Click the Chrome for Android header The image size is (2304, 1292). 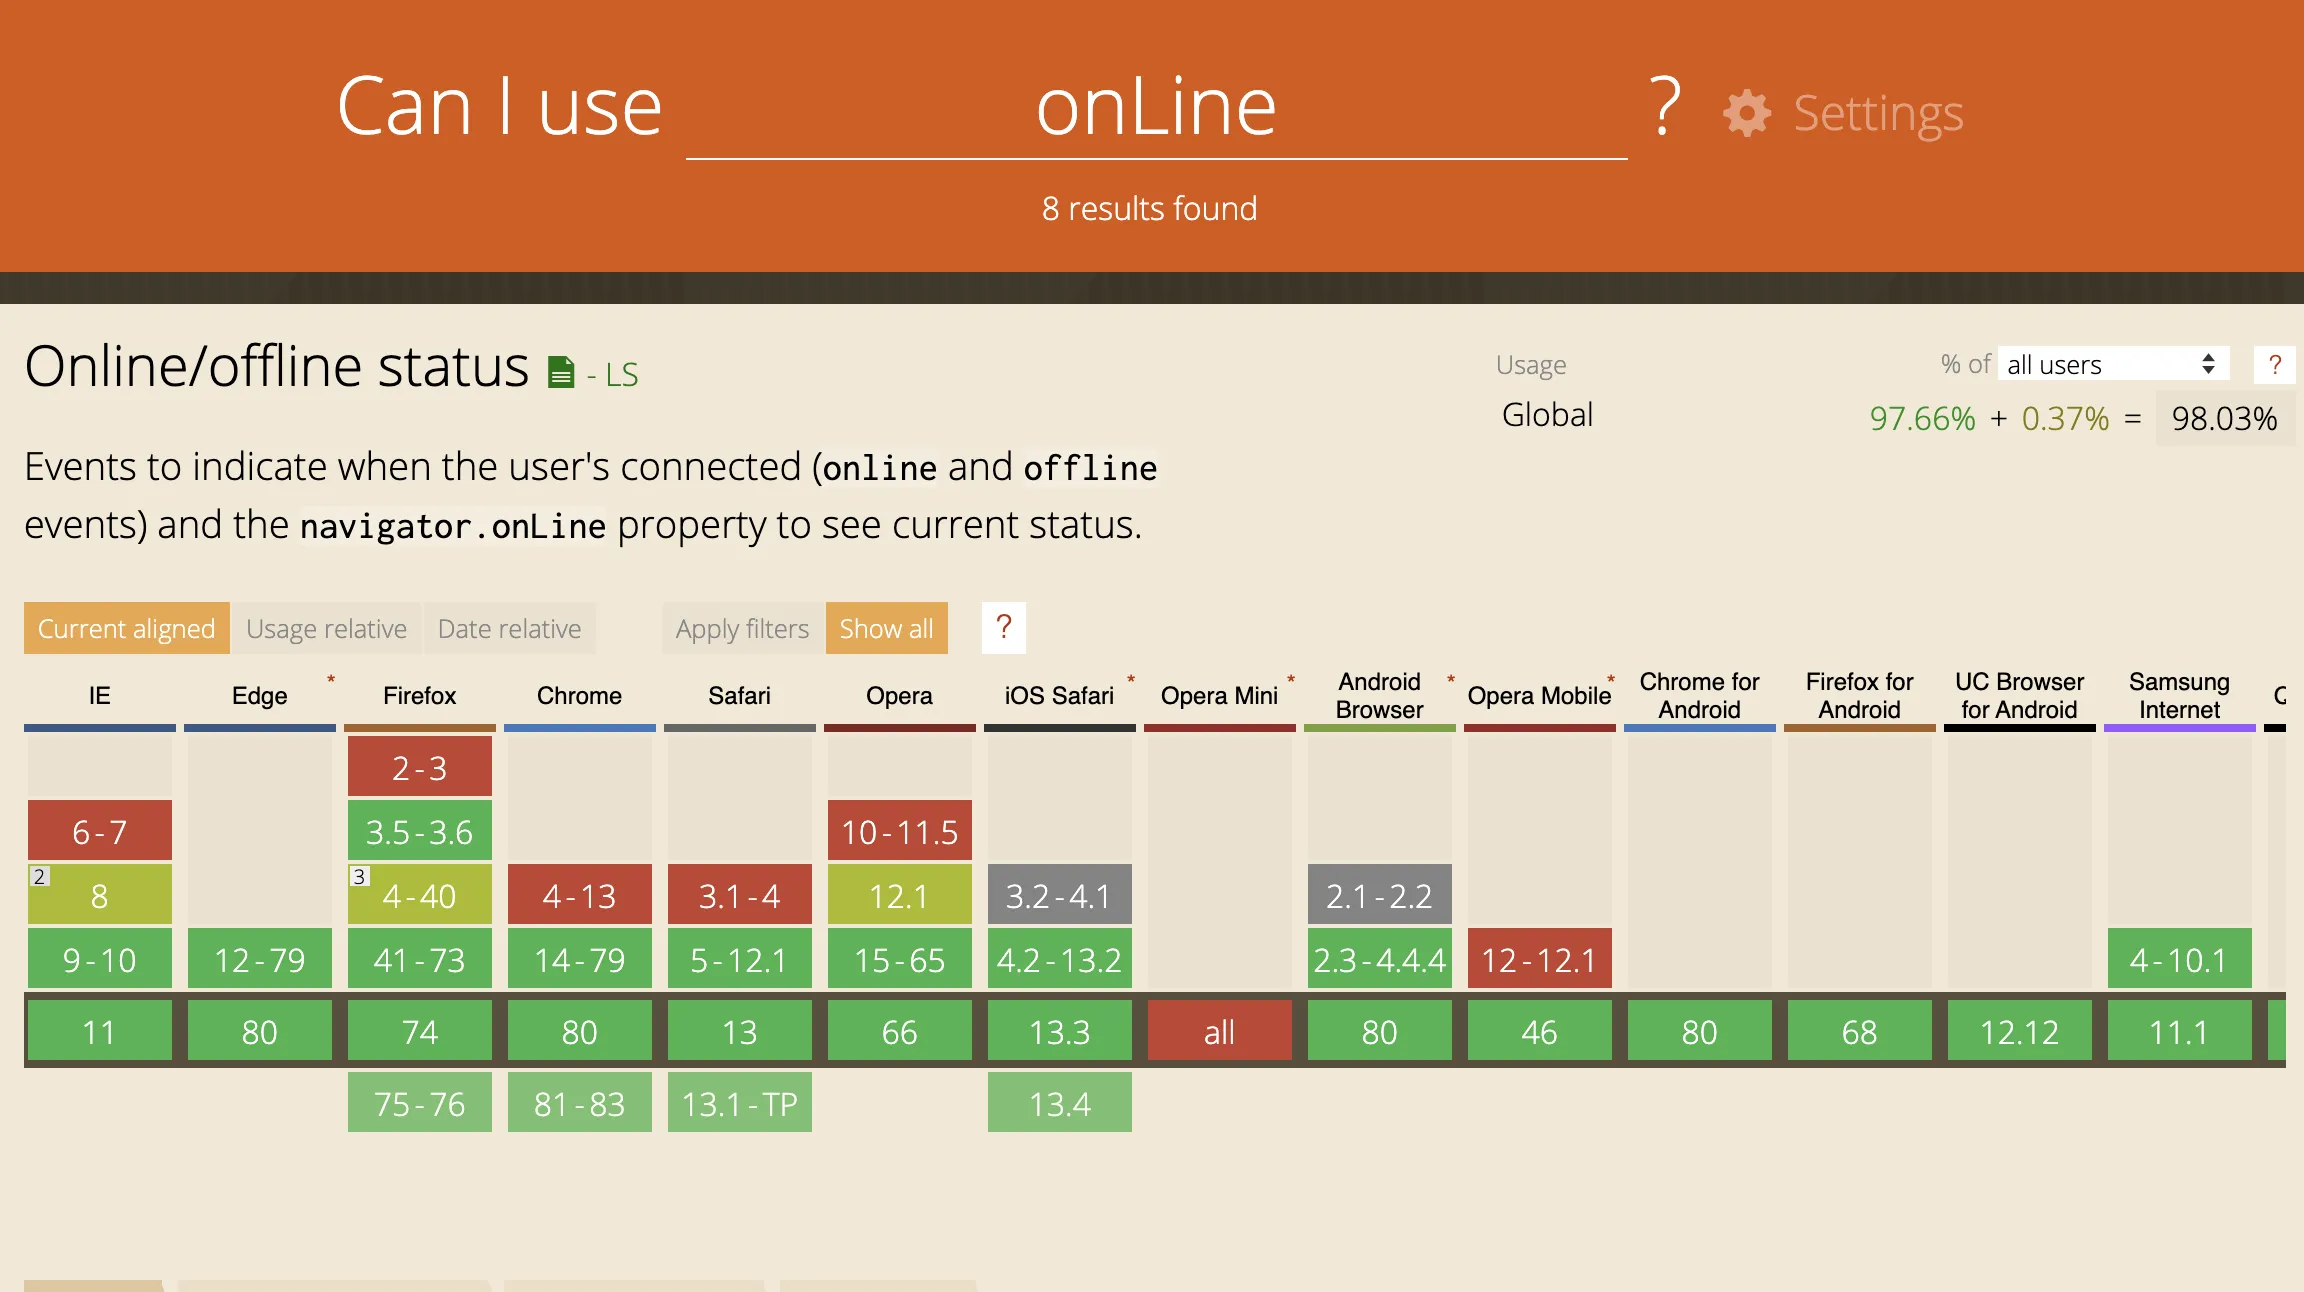[x=1700, y=696]
